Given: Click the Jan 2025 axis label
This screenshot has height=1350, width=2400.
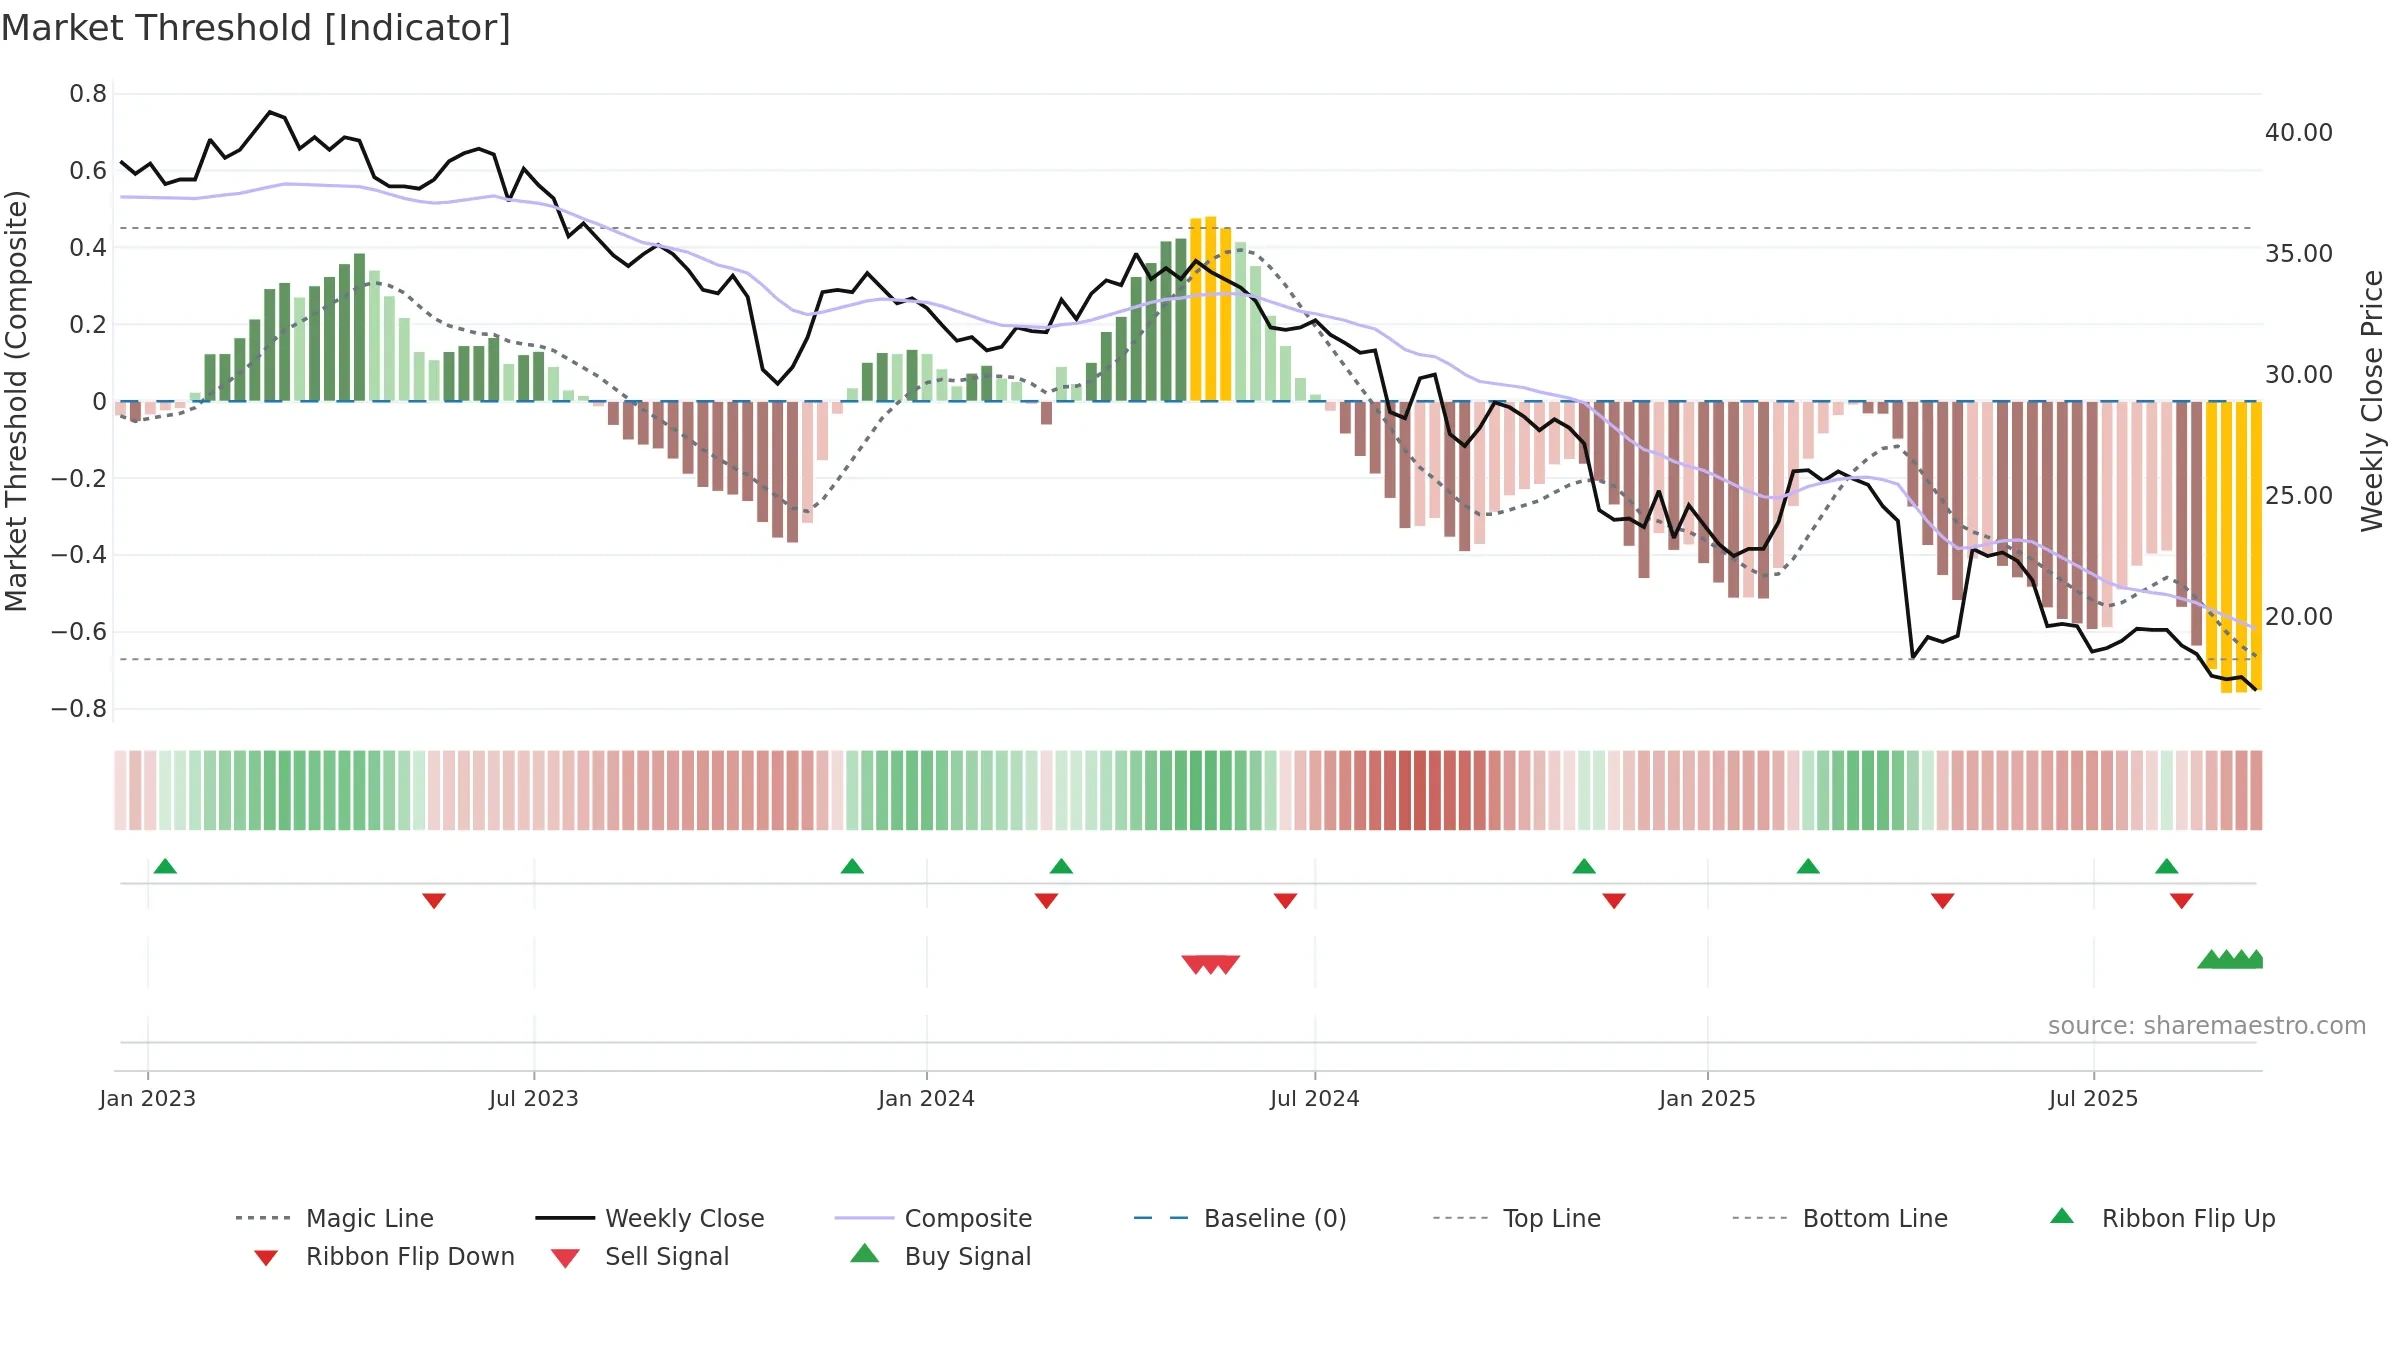Looking at the screenshot, I should click(x=1707, y=1098).
